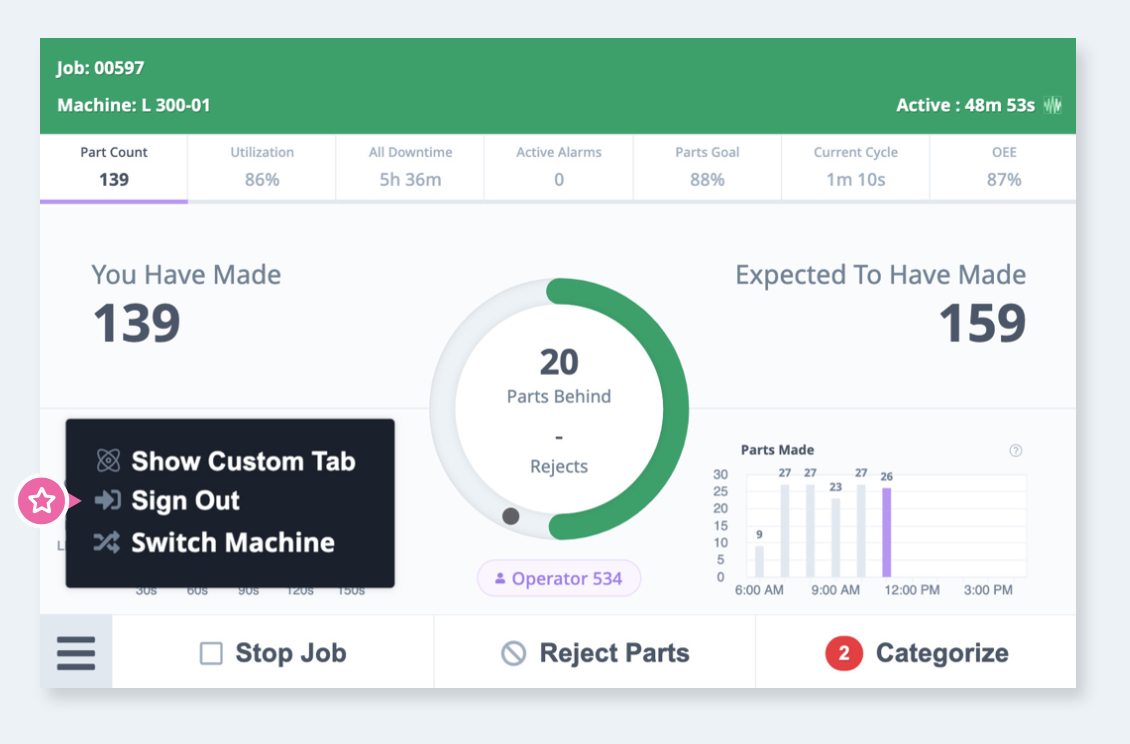This screenshot has height=744, width=1130.
Task: Select Show Custom Tab menu entry
Action: [243, 461]
